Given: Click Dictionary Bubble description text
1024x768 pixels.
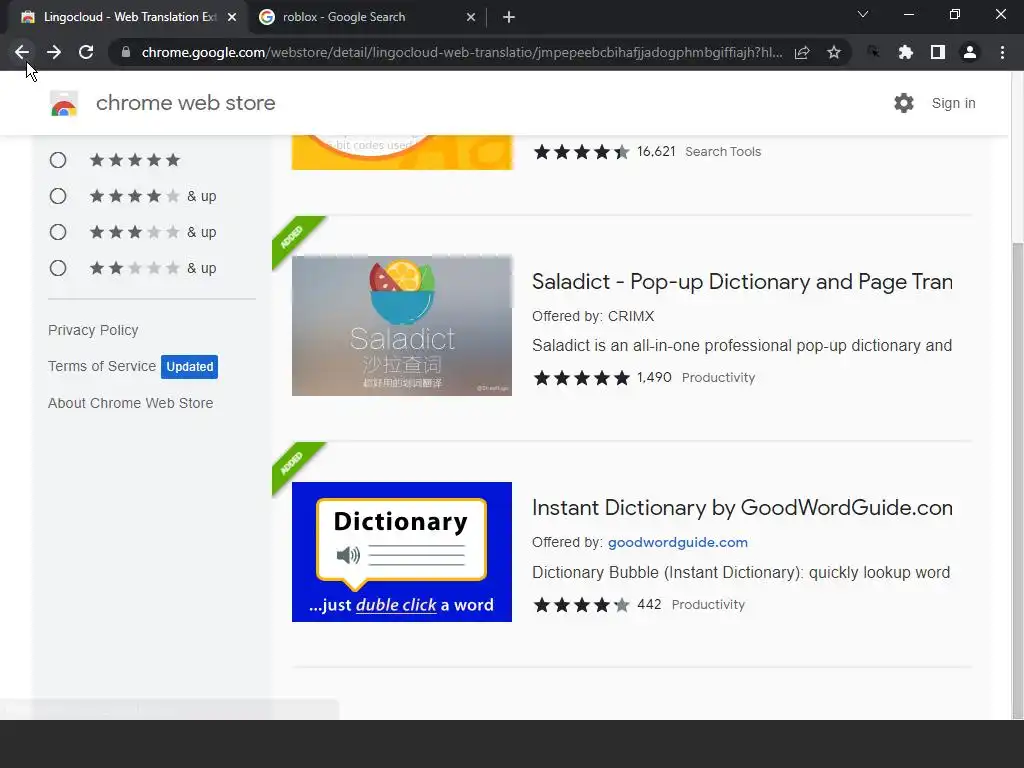Looking at the screenshot, I should (741, 573).
